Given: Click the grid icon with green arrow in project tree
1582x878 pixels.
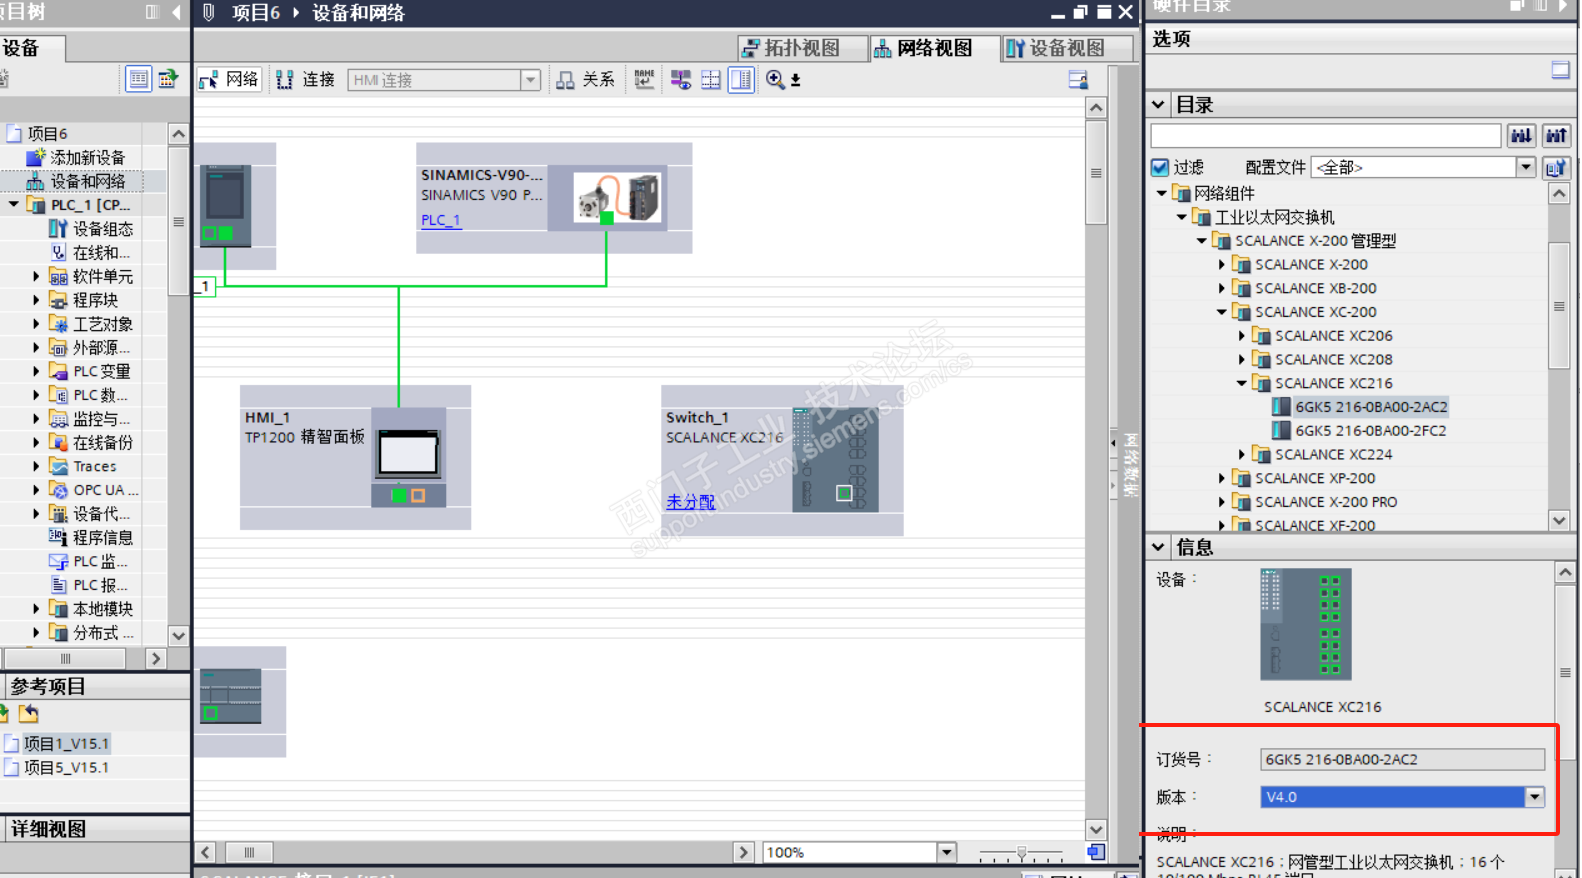Looking at the screenshot, I should click(168, 79).
